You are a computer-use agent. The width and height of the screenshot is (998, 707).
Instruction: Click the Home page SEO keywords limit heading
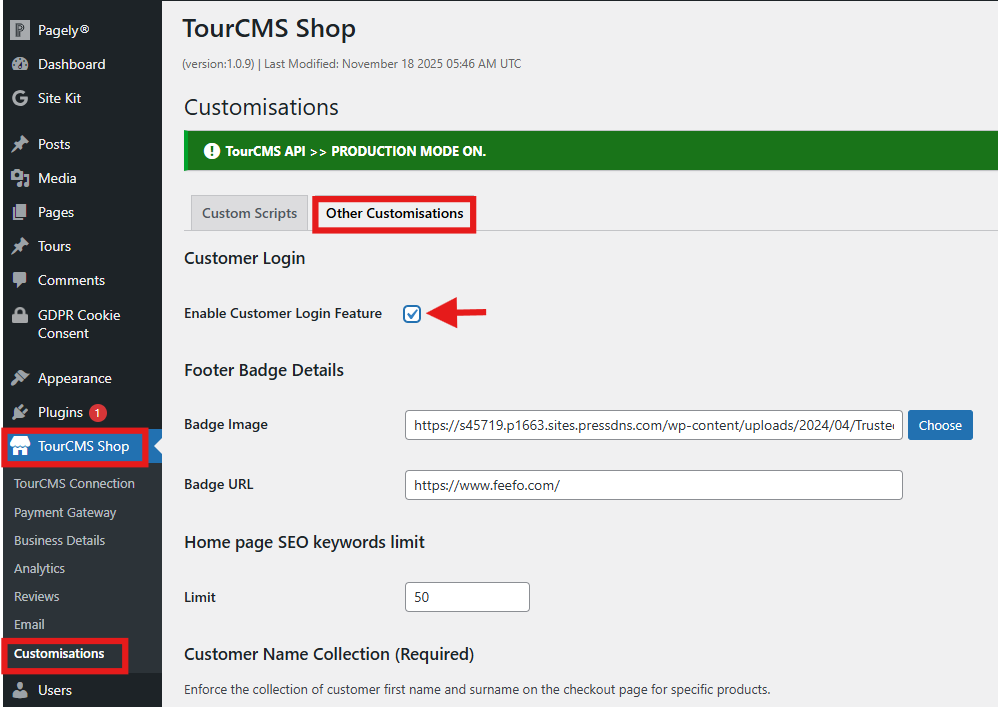pyautogui.click(x=304, y=542)
